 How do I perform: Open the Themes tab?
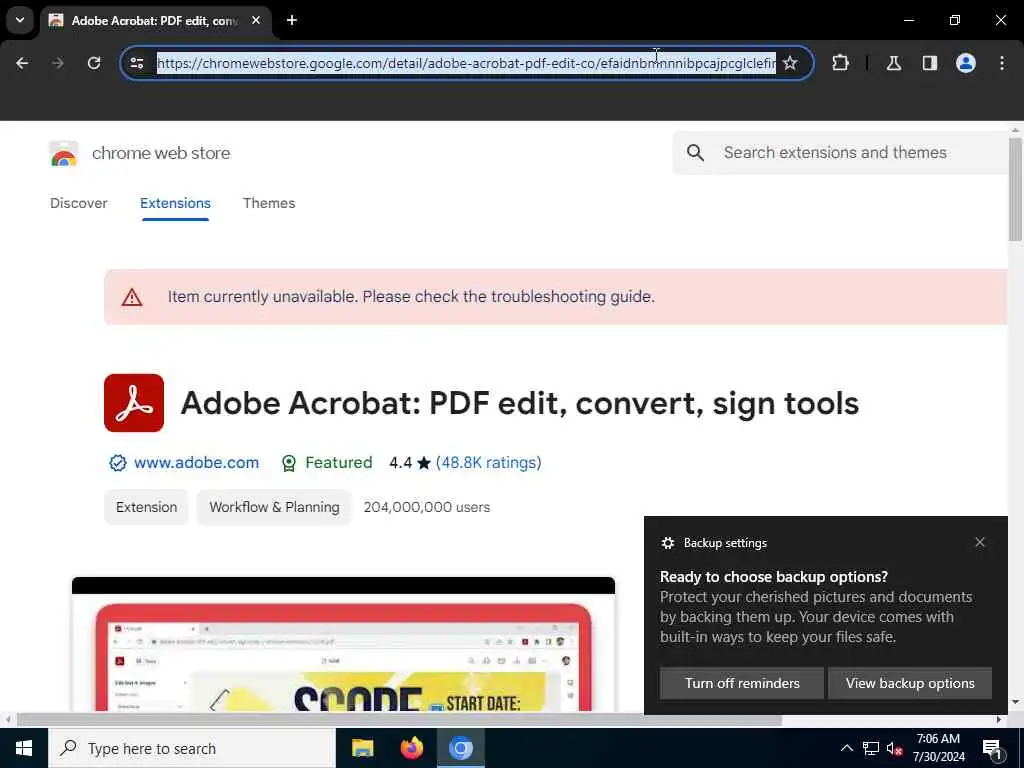pos(269,203)
